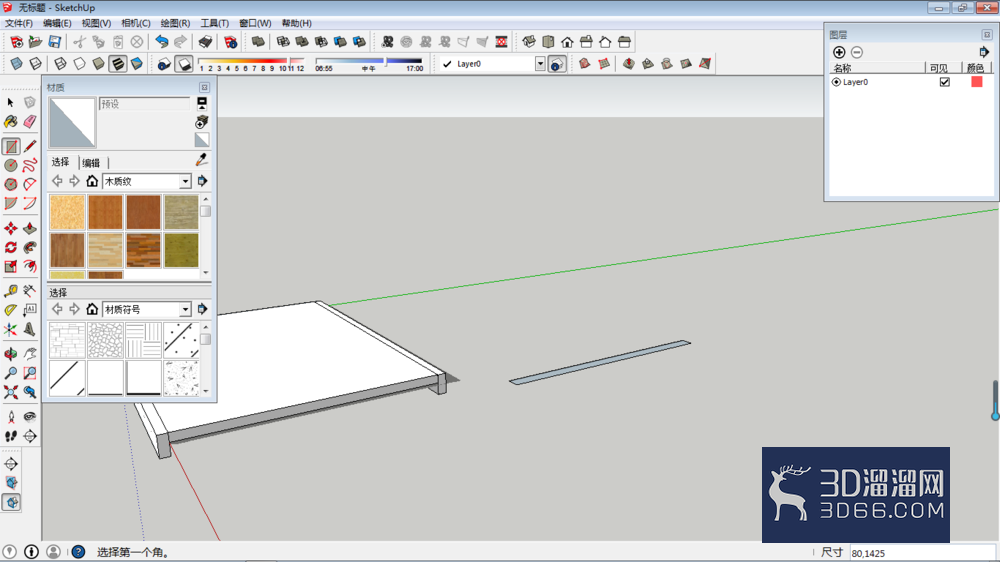Adjust the shadow month date slider
The image size is (1000, 562).
point(252,61)
